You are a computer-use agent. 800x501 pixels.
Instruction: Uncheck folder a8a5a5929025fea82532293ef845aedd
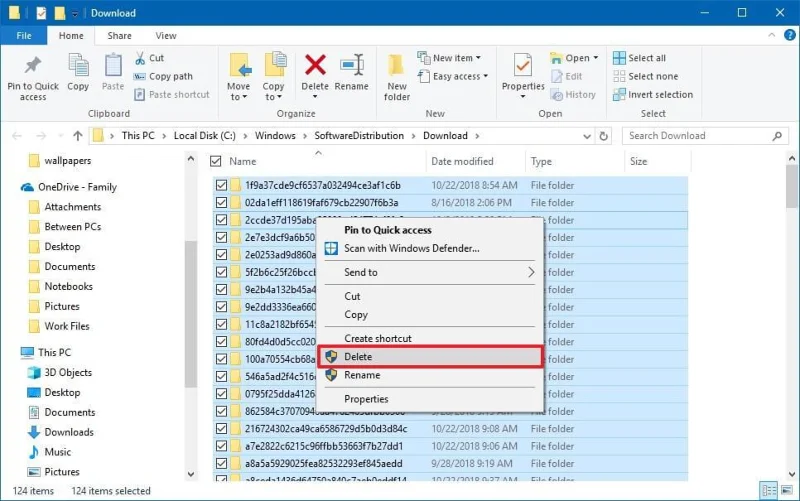click(221, 463)
